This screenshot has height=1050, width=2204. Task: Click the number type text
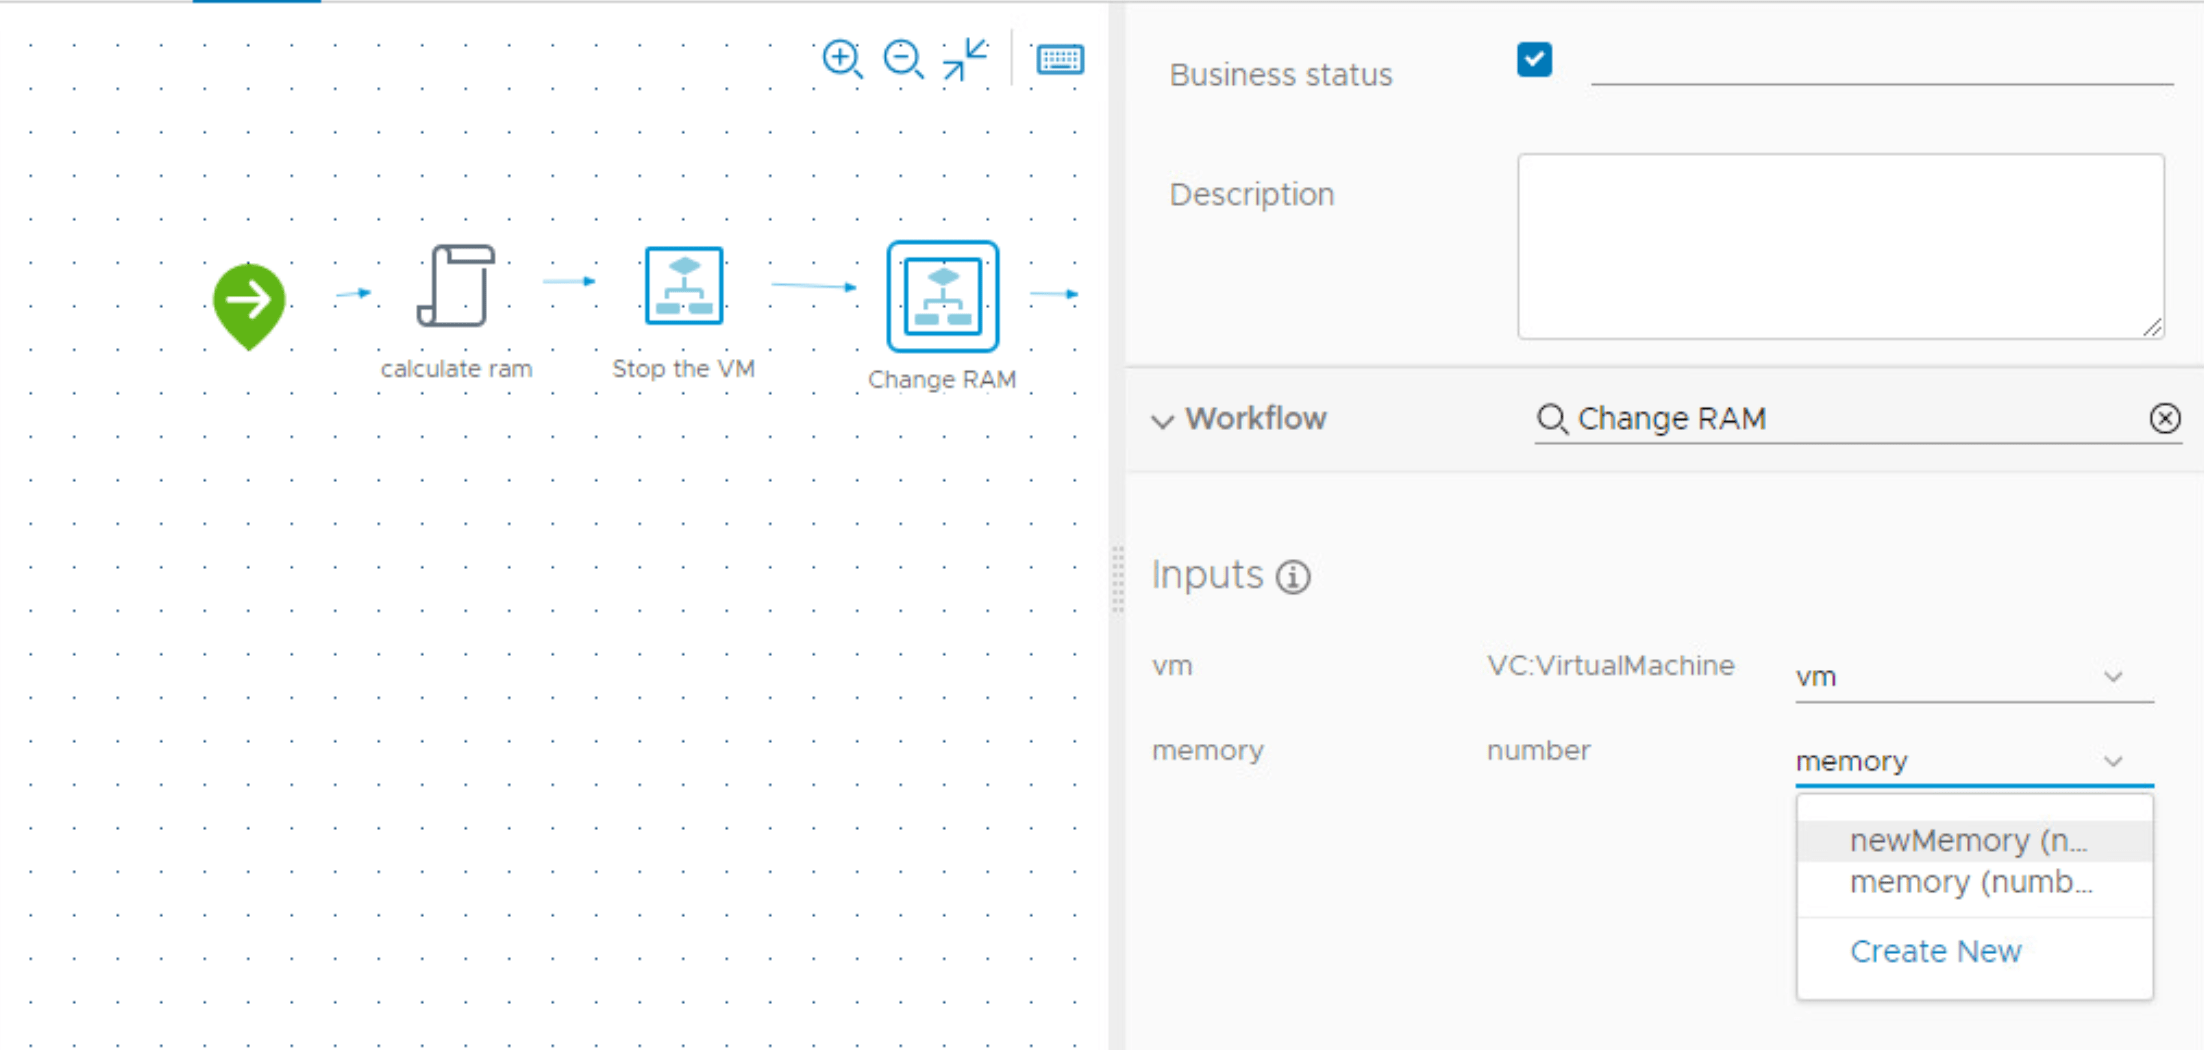(x=1538, y=751)
